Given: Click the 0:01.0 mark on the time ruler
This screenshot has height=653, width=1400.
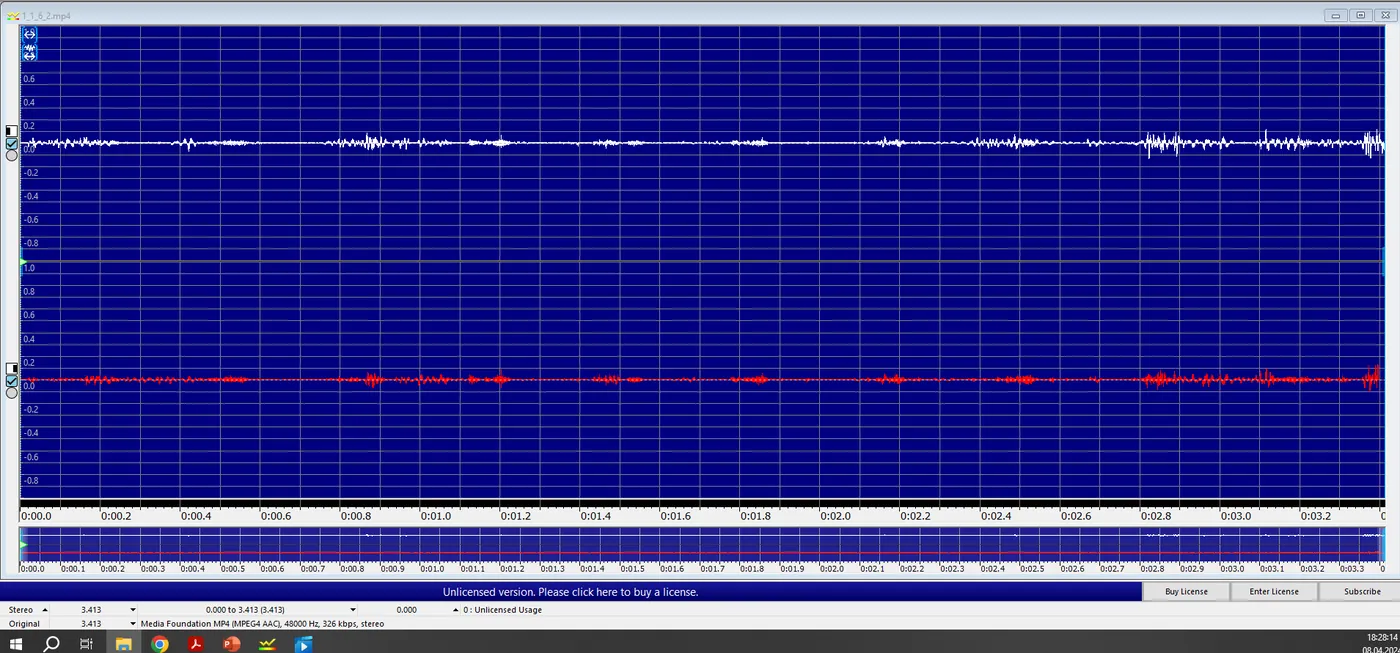Looking at the screenshot, I should tap(435, 516).
